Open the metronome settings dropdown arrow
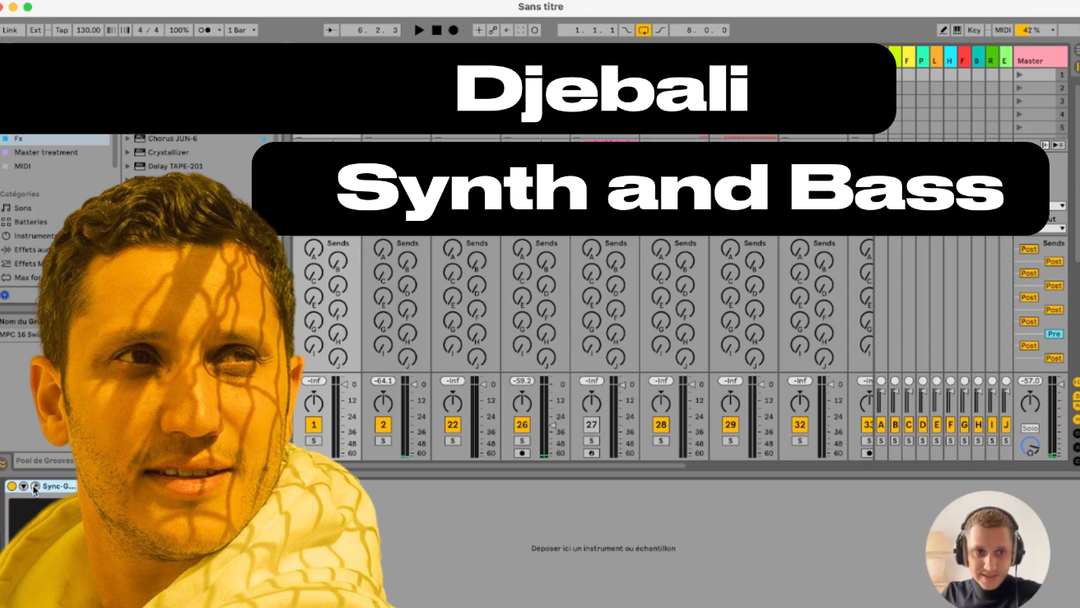The image size is (1080, 608). coord(219,30)
